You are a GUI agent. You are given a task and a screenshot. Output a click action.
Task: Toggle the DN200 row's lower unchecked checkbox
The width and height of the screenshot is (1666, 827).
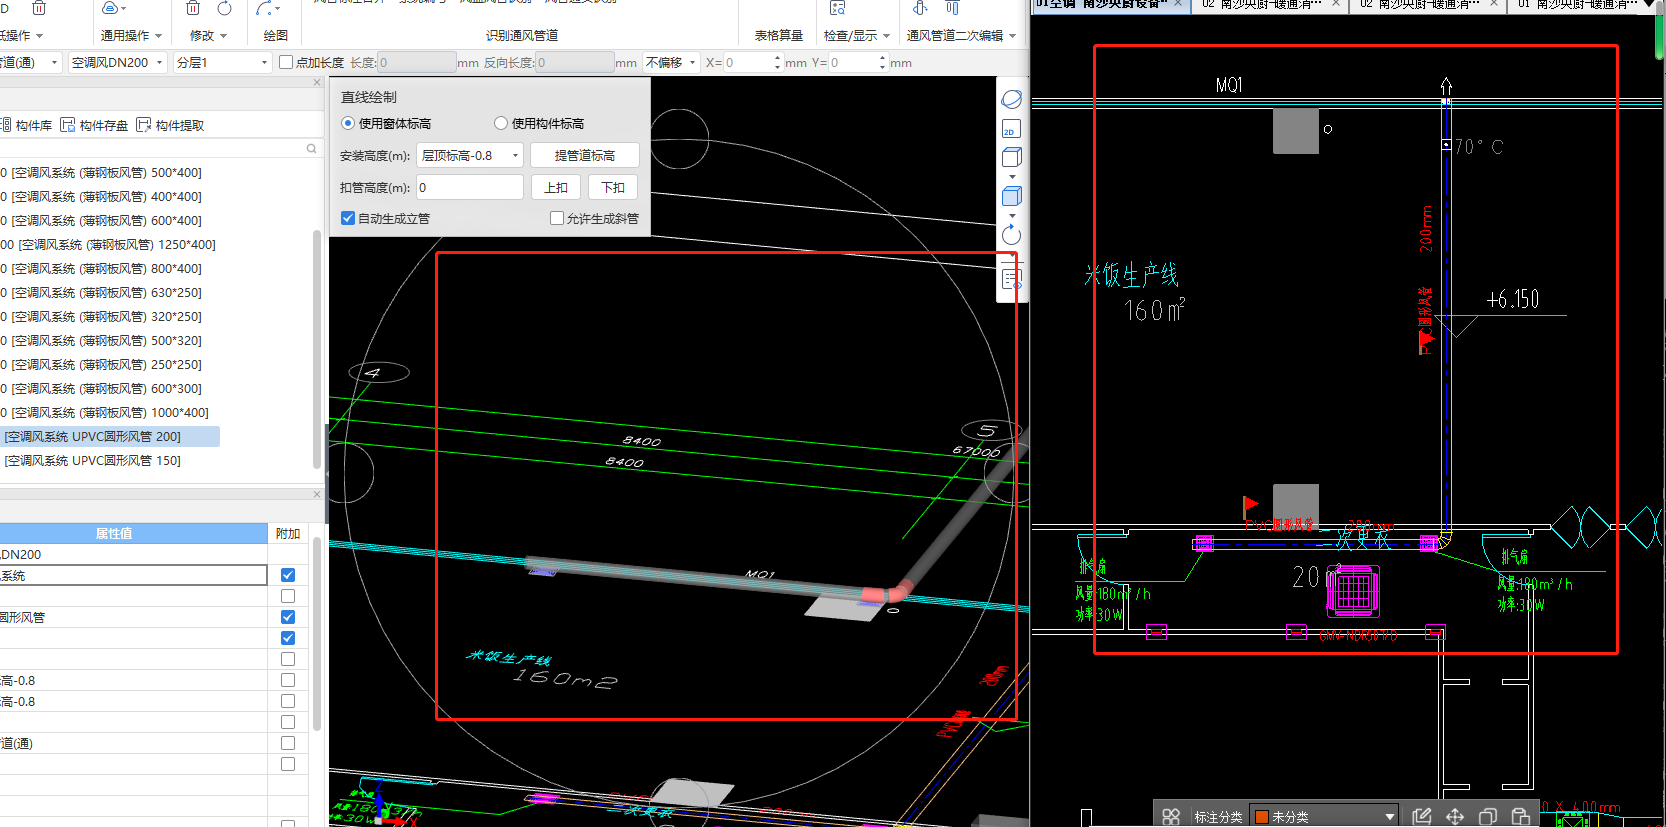click(x=288, y=596)
